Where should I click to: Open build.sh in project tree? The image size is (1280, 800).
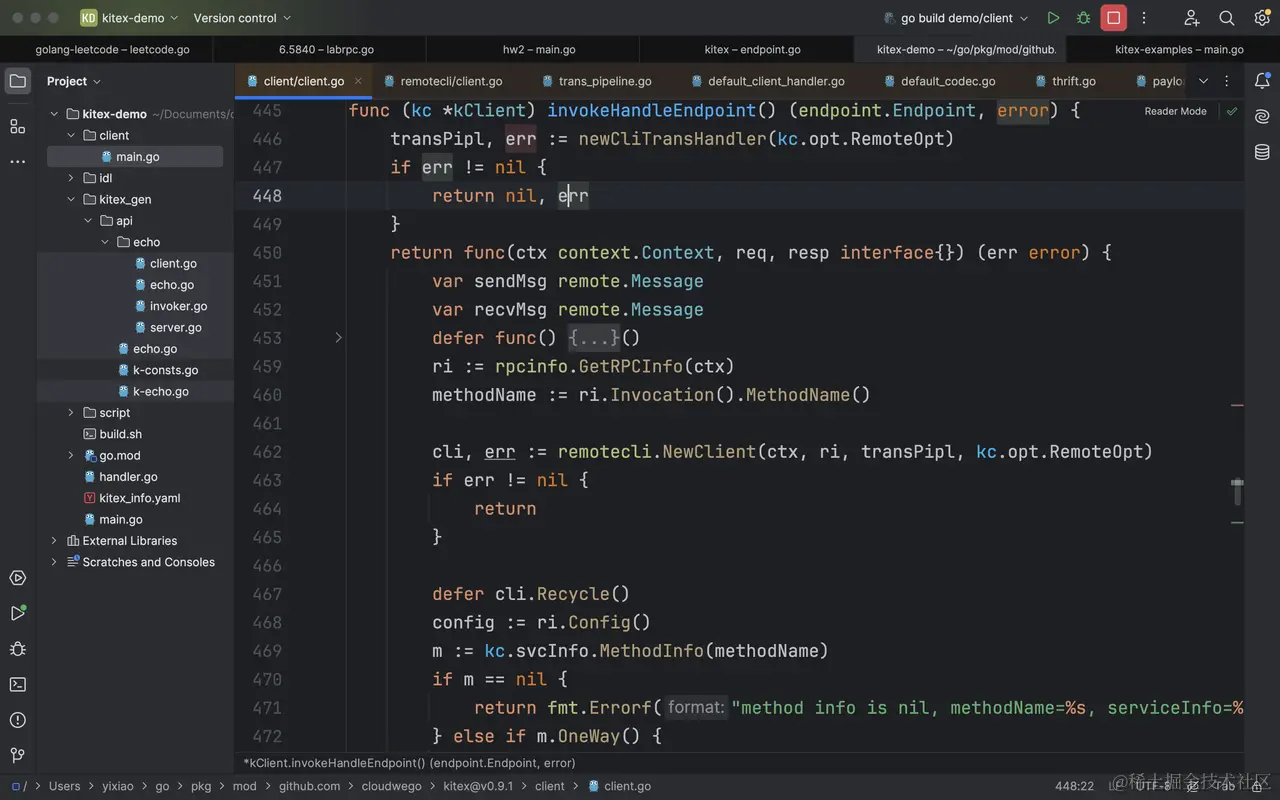click(x=120, y=434)
